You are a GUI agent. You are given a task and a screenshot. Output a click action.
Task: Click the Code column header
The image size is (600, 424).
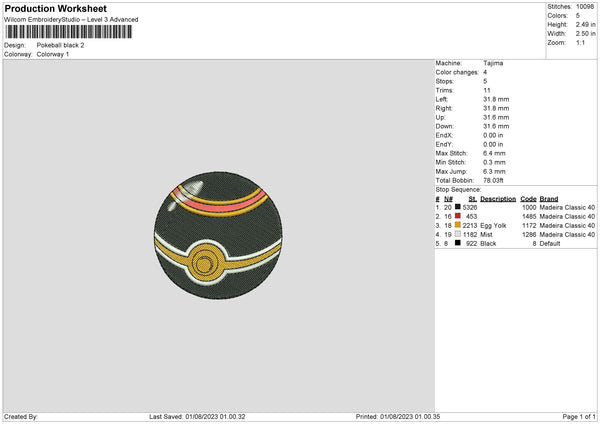(x=528, y=199)
